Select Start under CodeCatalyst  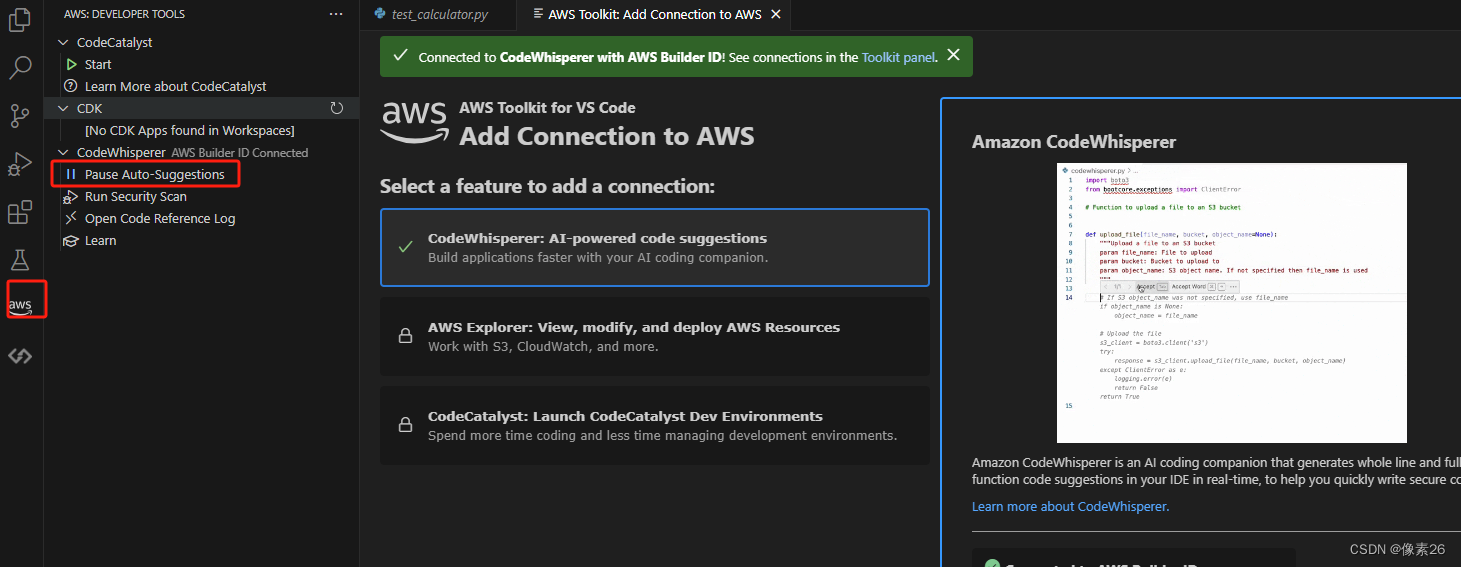coord(98,64)
